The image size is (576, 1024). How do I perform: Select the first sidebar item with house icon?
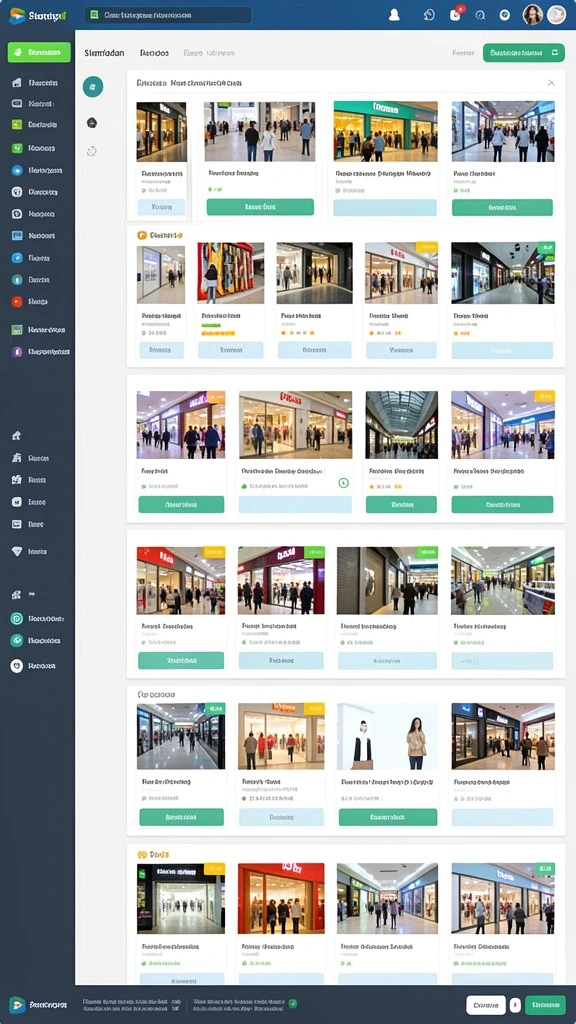click(x=37, y=83)
